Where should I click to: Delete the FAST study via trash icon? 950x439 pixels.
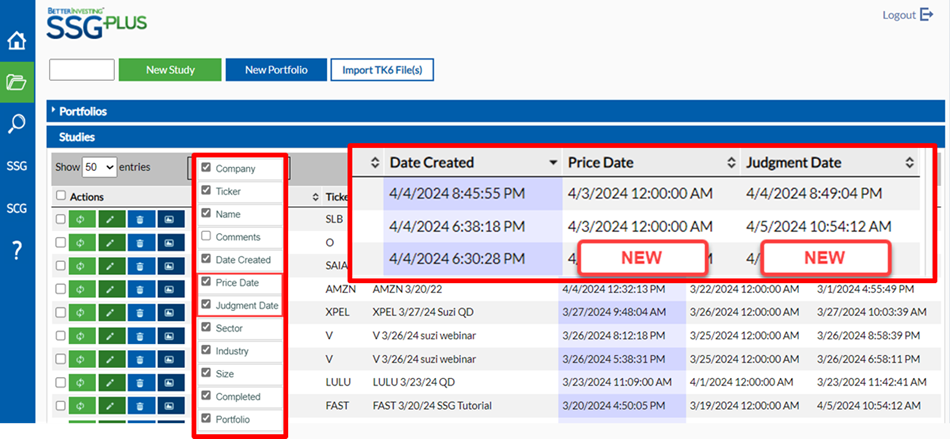click(x=141, y=406)
